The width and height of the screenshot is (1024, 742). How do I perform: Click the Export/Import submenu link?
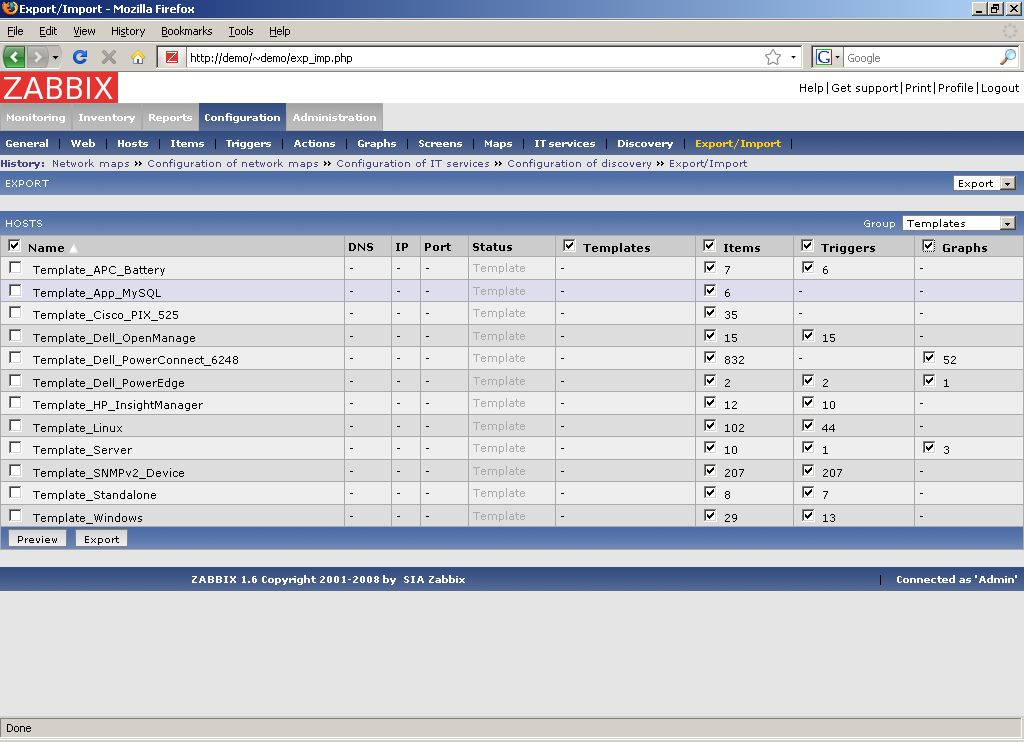[x=738, y=144]
